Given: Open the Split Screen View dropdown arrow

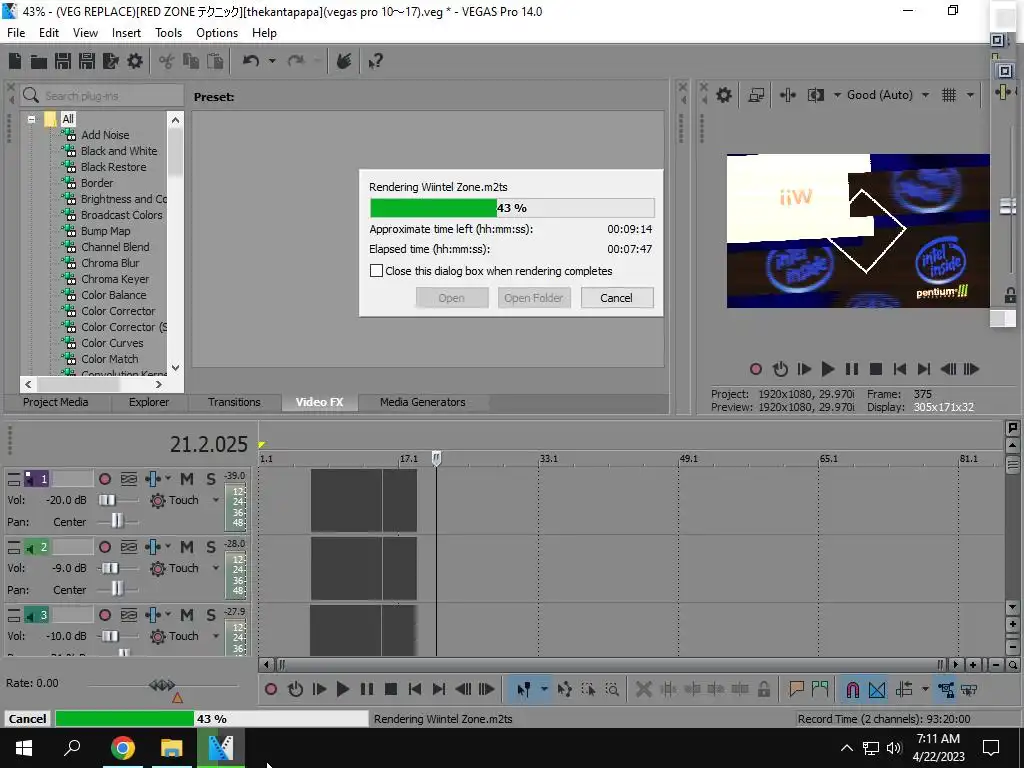Looking at the screenshot, I should coord(837,95).
